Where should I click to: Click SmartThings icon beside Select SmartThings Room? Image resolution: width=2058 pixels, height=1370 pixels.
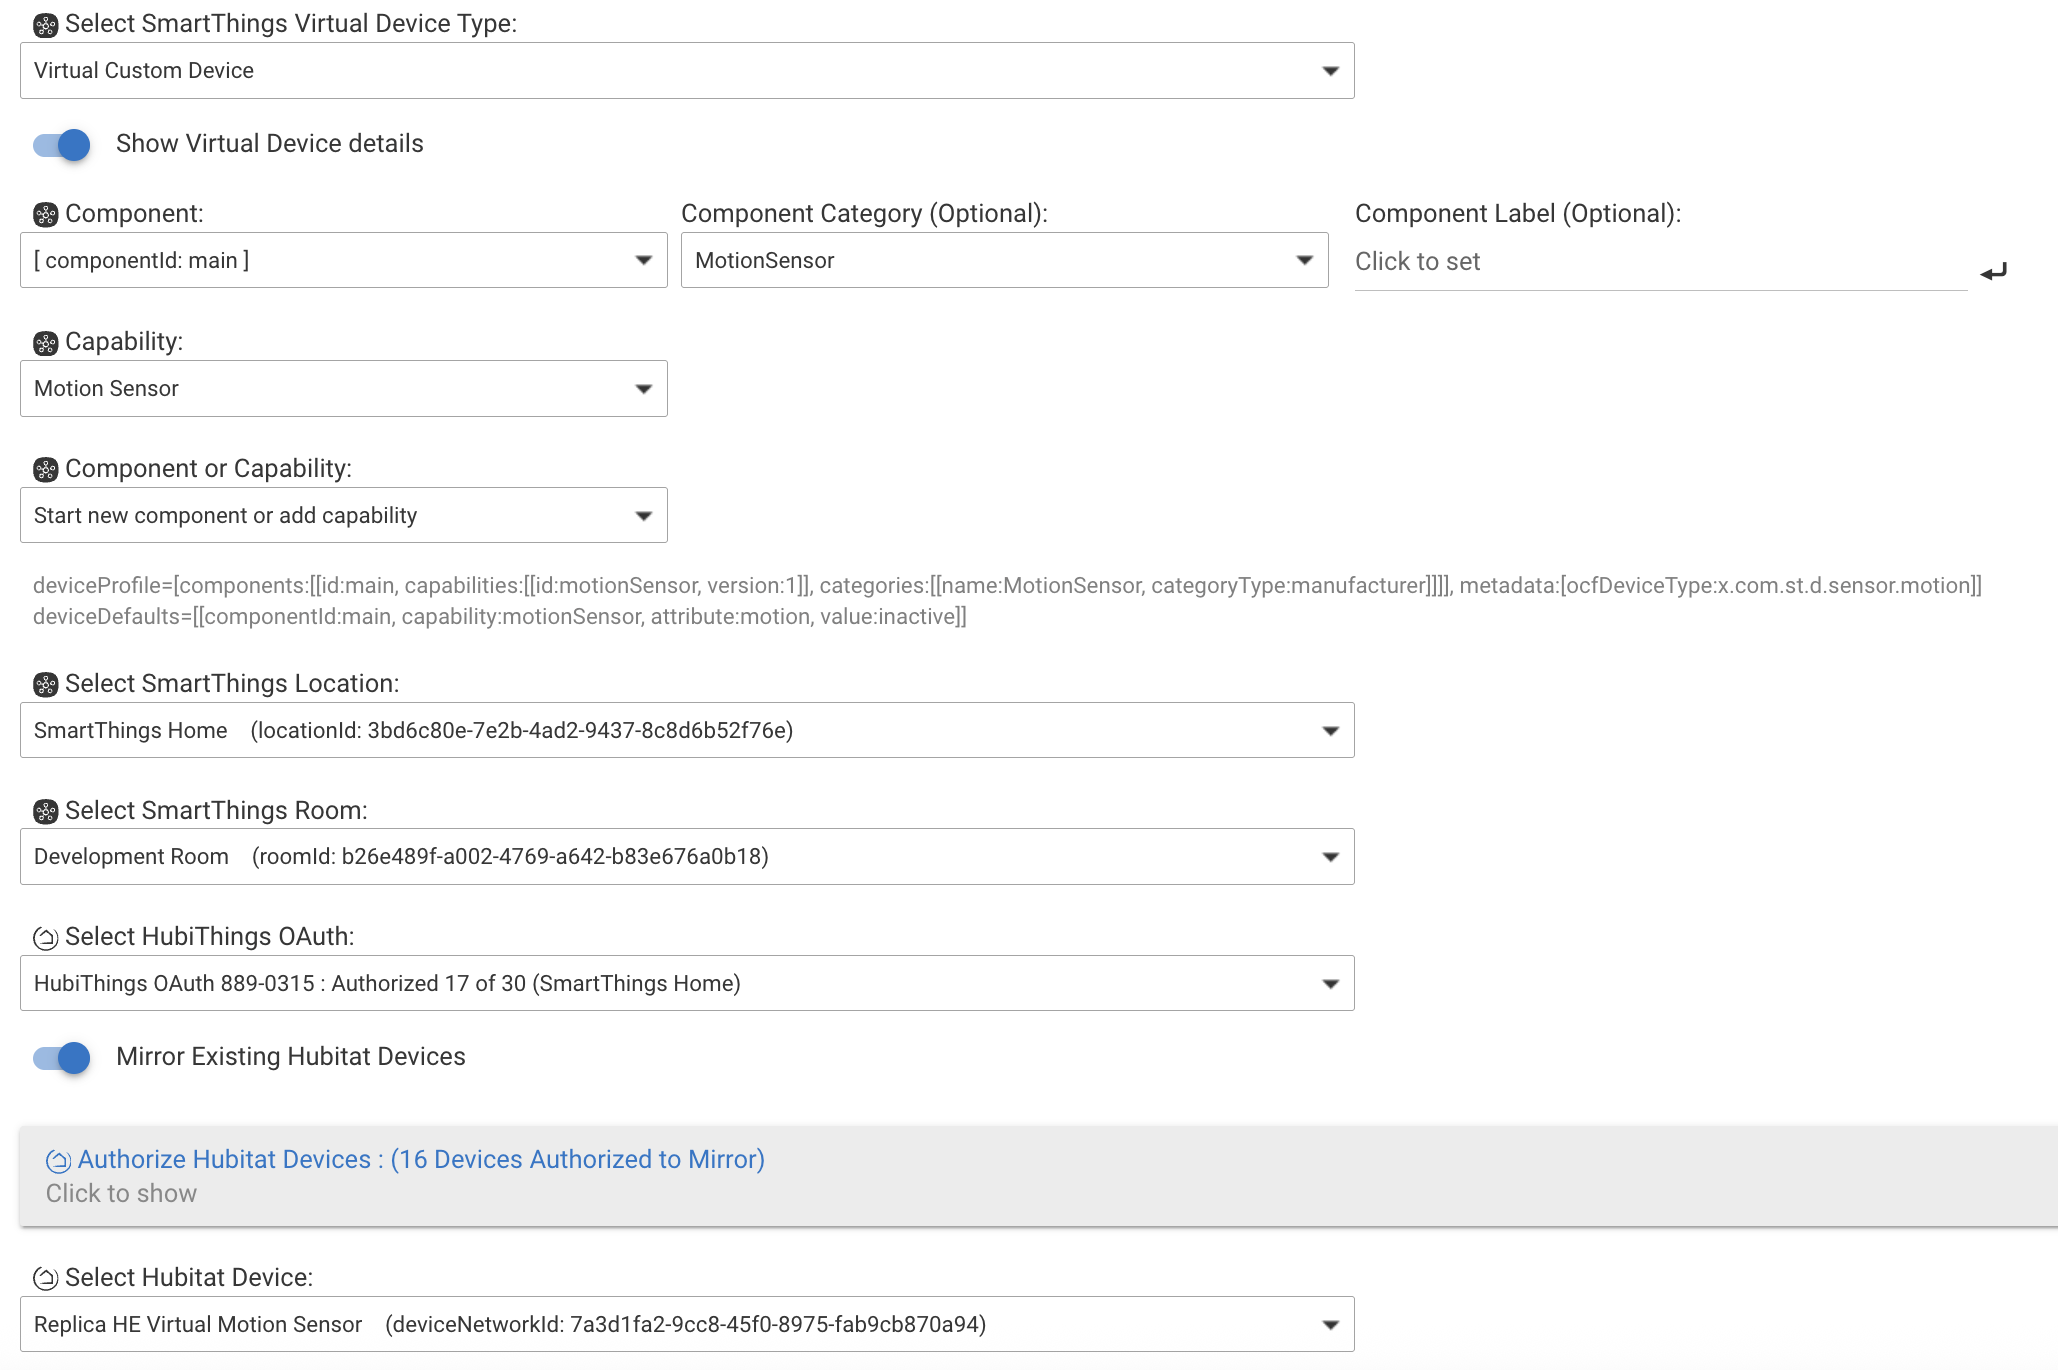[46, 812]
